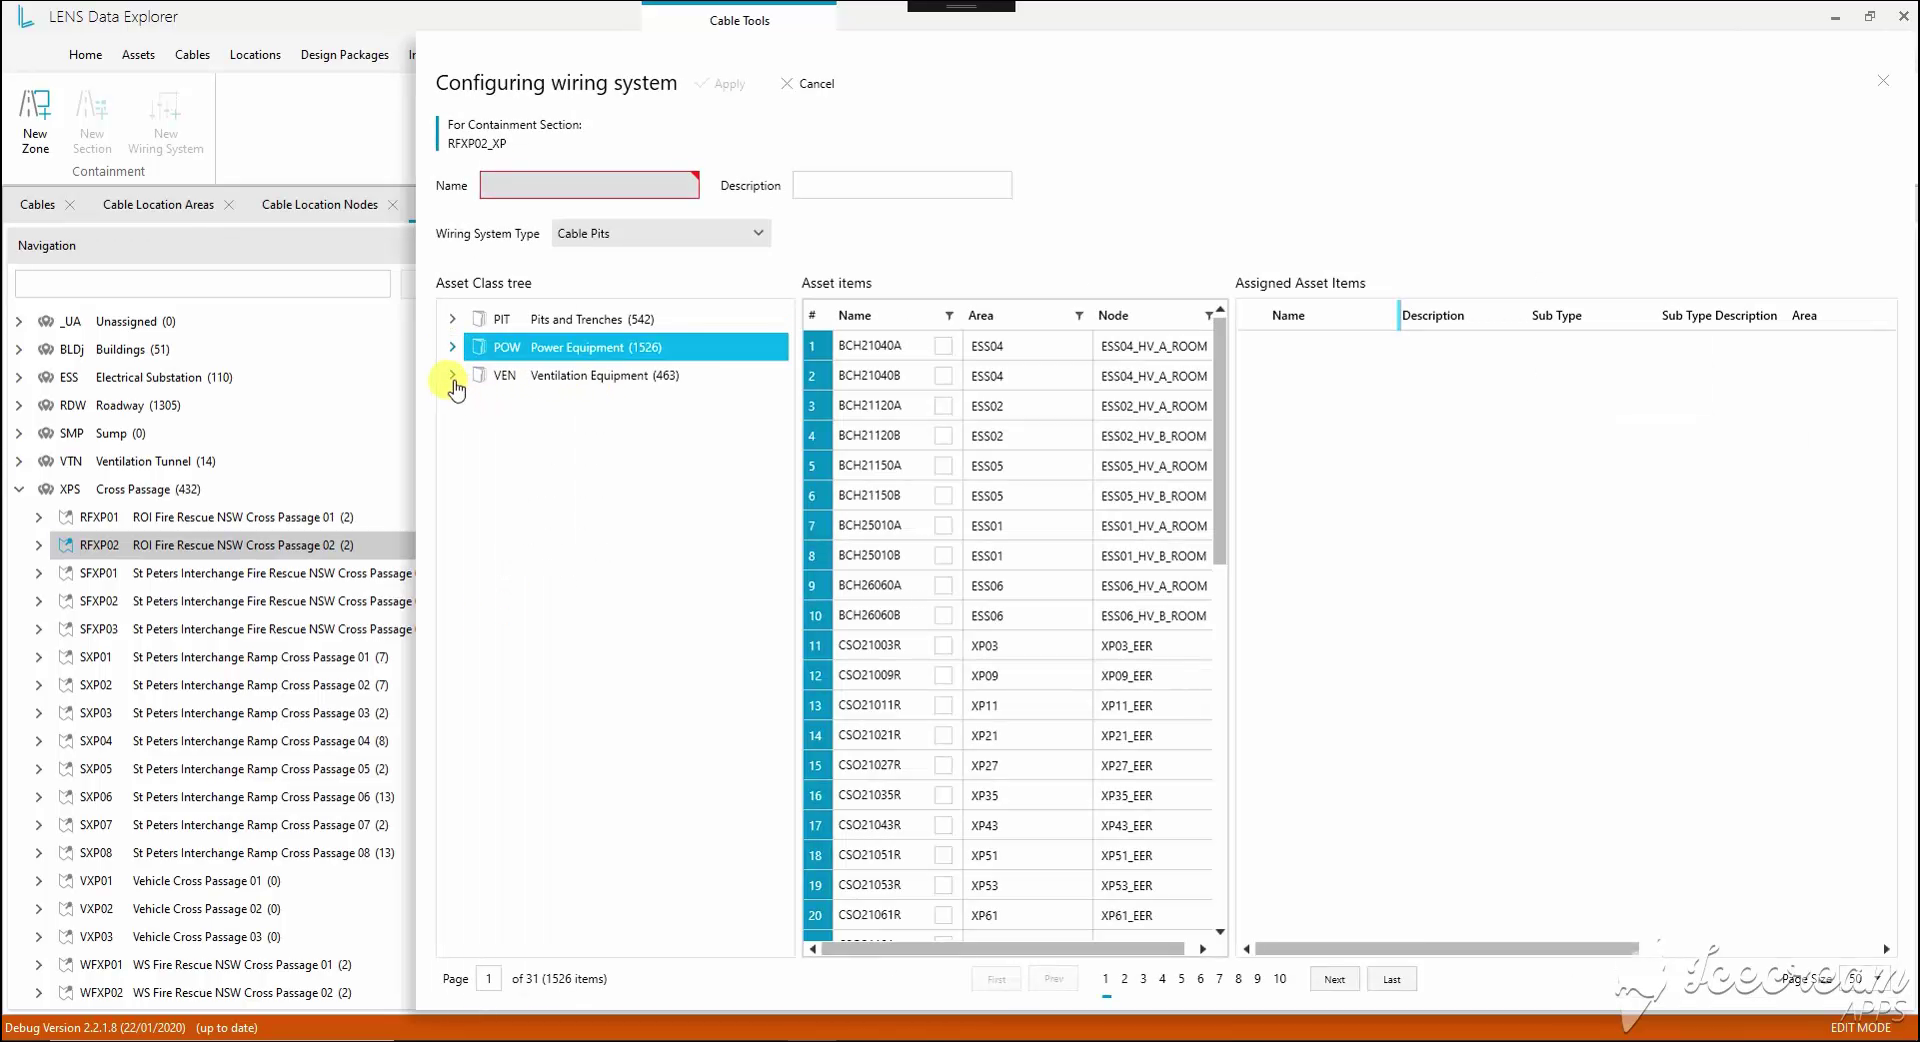Tick the checkbox for CSO21003R
This screenshot has height=1042, width=1920.
point(943,646)
